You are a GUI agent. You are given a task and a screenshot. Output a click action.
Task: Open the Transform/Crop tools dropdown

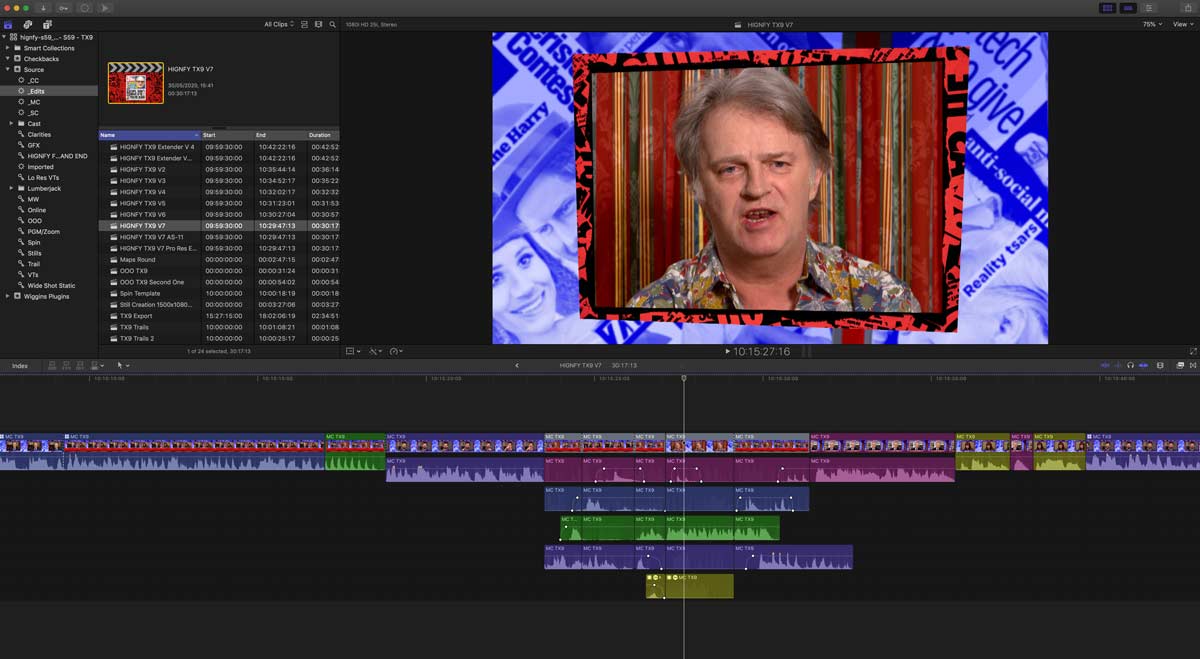click(x=353, y=352)
